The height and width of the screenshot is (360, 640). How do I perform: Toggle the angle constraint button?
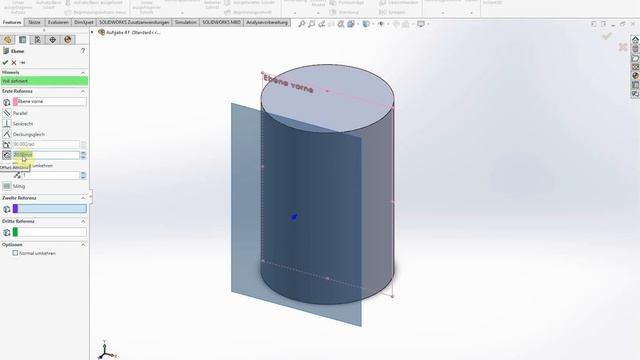[7, 144]
